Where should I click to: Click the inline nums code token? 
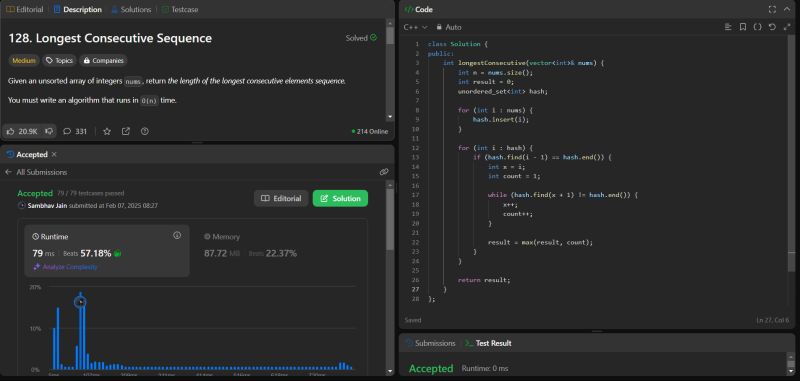(133, 81)
